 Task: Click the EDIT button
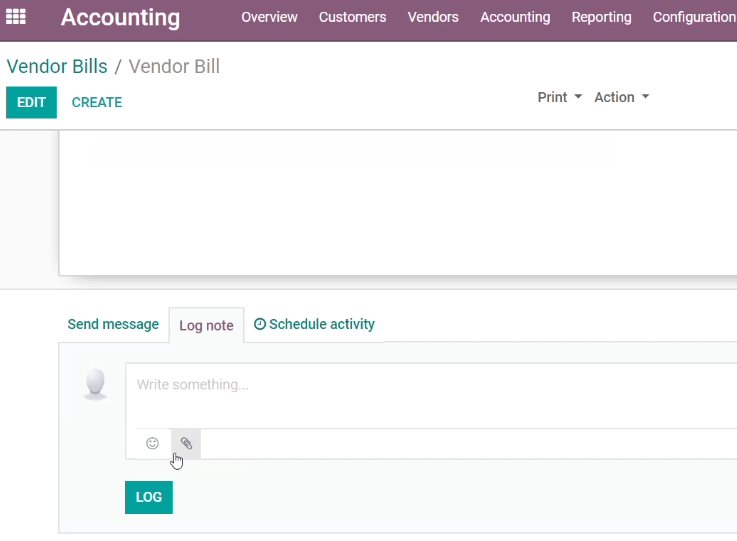click(31, 102)
